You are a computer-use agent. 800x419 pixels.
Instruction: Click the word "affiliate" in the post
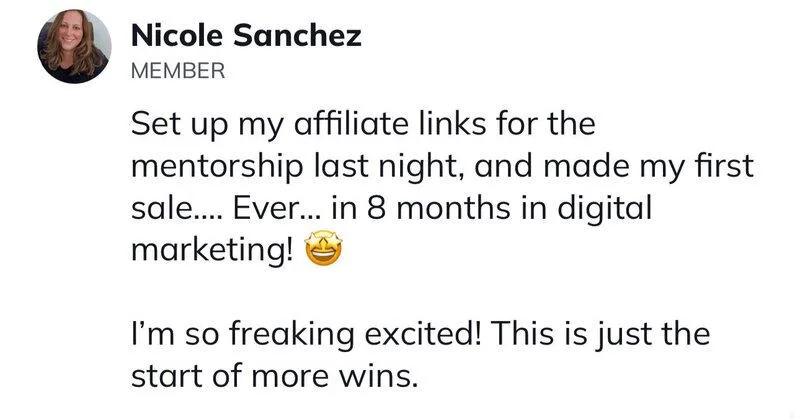(352, 124)
